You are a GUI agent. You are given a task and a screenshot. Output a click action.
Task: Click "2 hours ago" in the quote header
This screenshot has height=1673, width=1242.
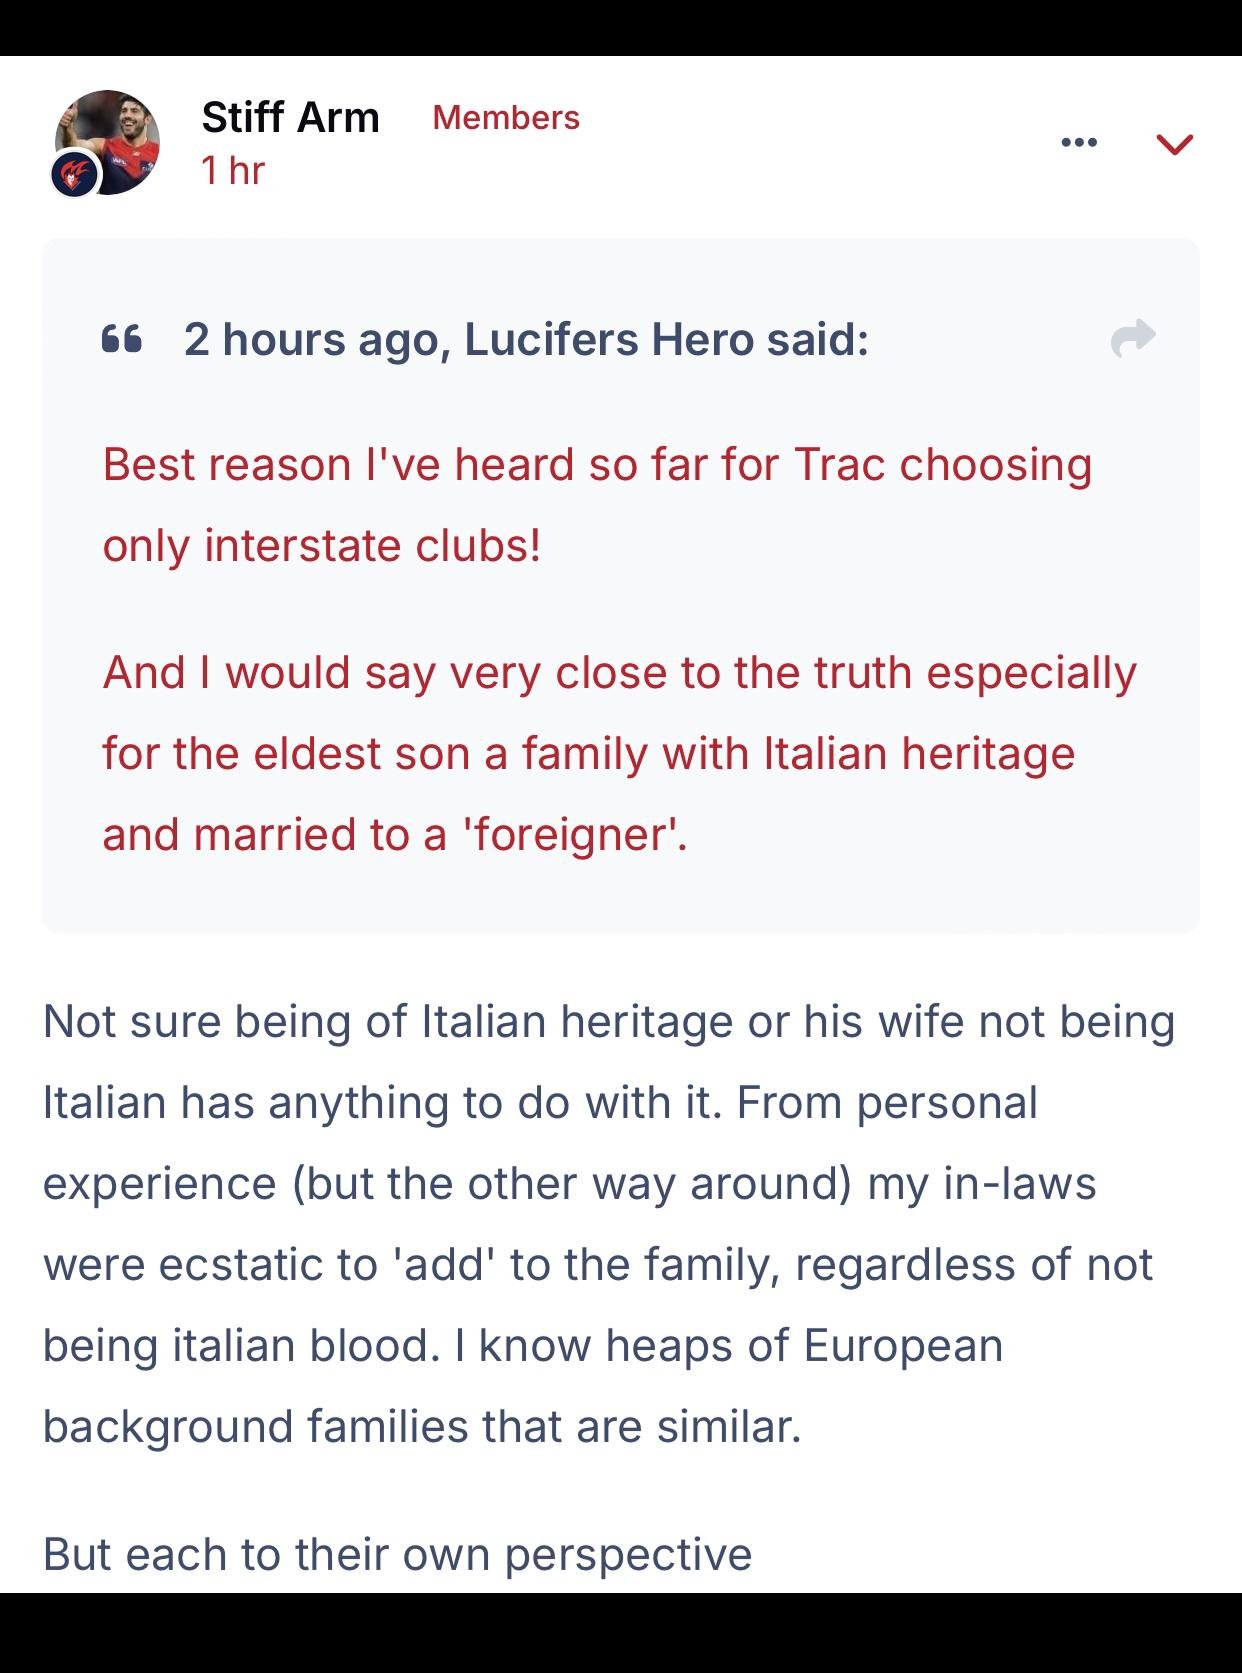[311, 339]
